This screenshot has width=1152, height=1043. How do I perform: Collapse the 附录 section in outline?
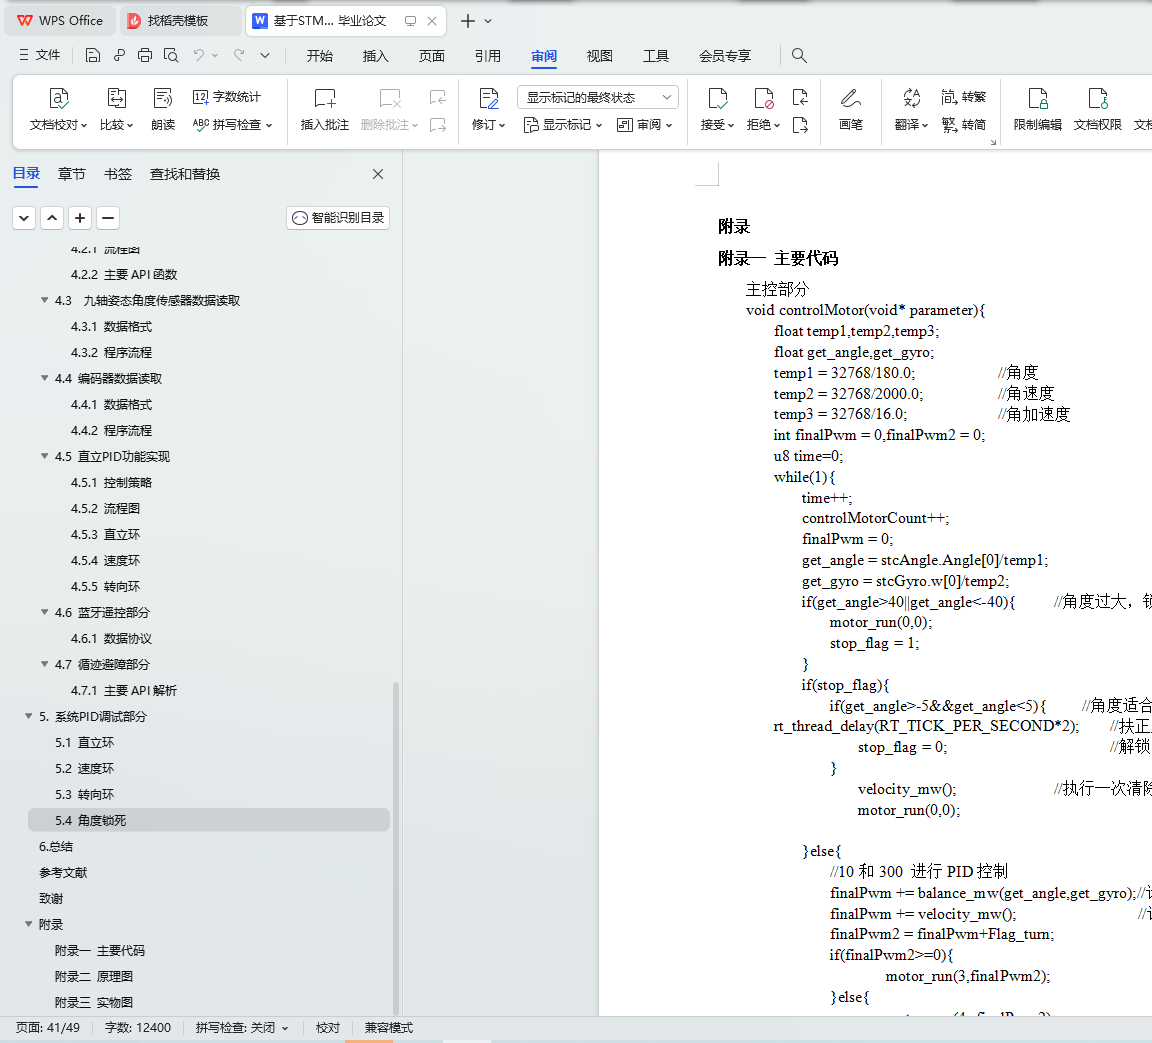pyautogui.click(x=29, y=924)
